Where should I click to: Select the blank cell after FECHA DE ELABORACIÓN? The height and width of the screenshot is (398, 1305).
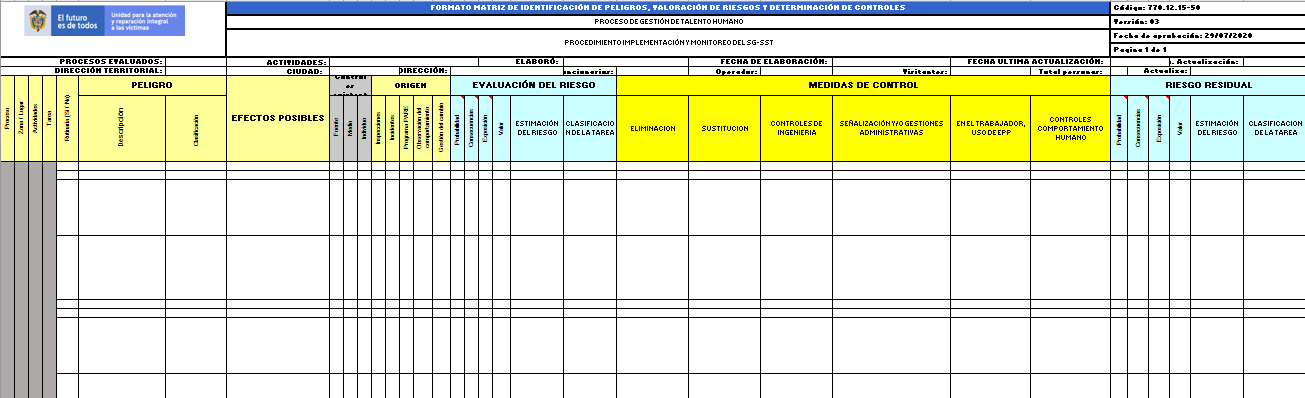[x=892, y=62]
